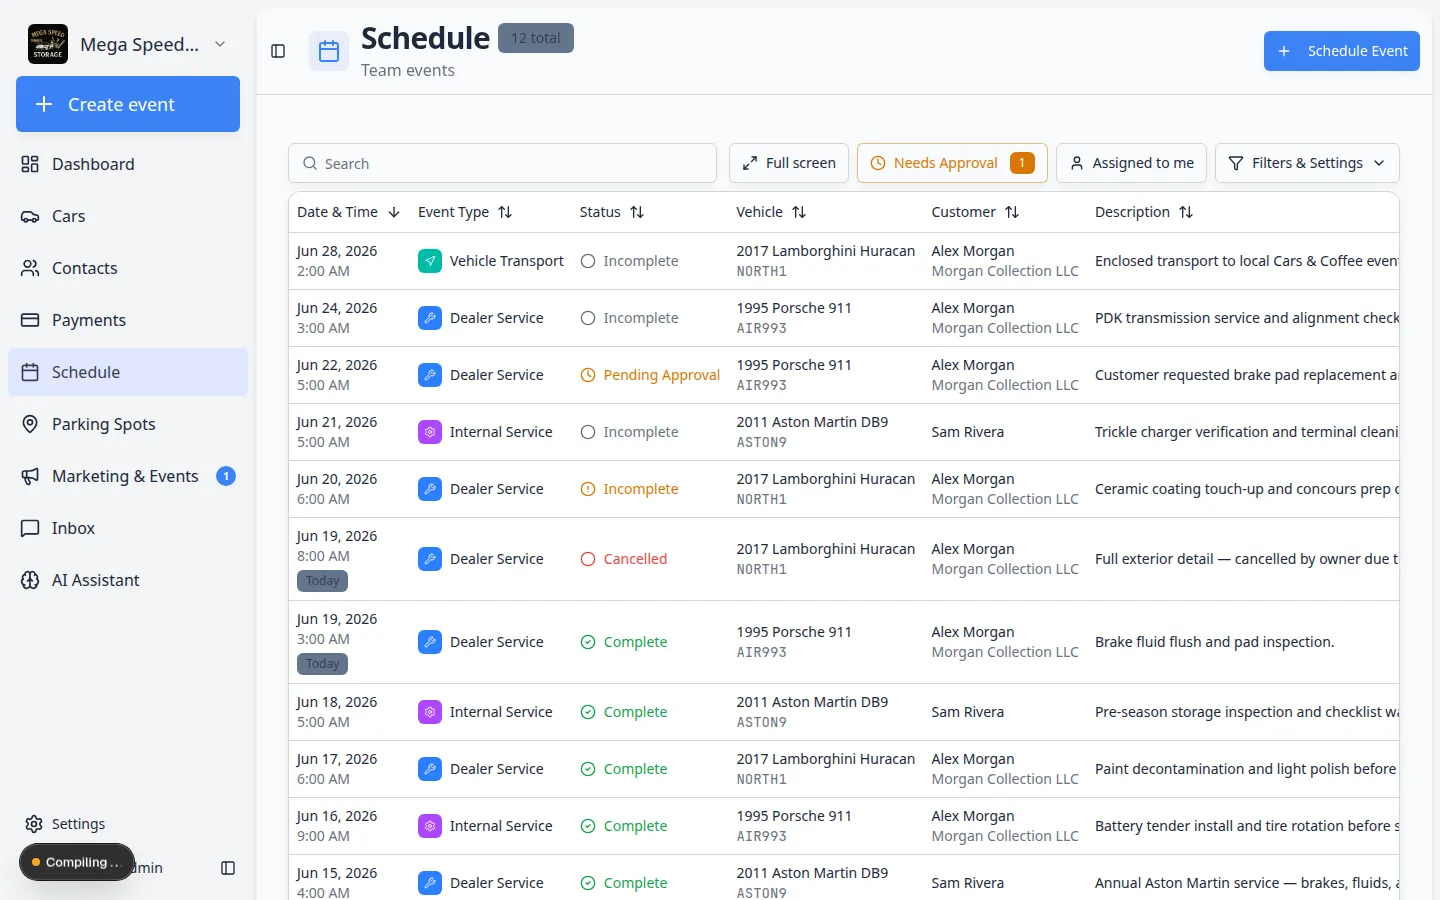Open the Marketing & Events section
The width and height of the screenshot is (1440, 900).
[128, 476]
